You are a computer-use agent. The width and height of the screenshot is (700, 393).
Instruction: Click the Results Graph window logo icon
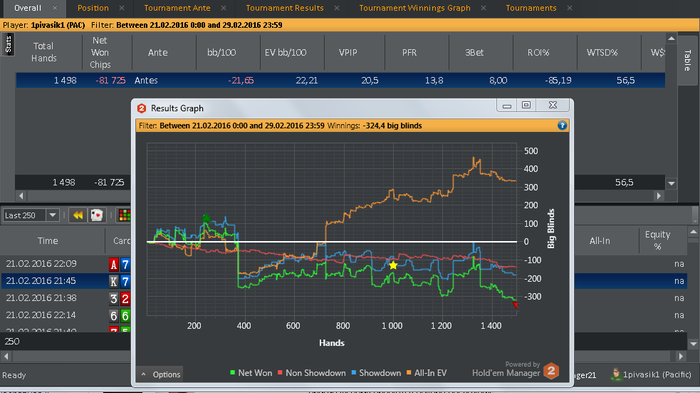point(142,108)
